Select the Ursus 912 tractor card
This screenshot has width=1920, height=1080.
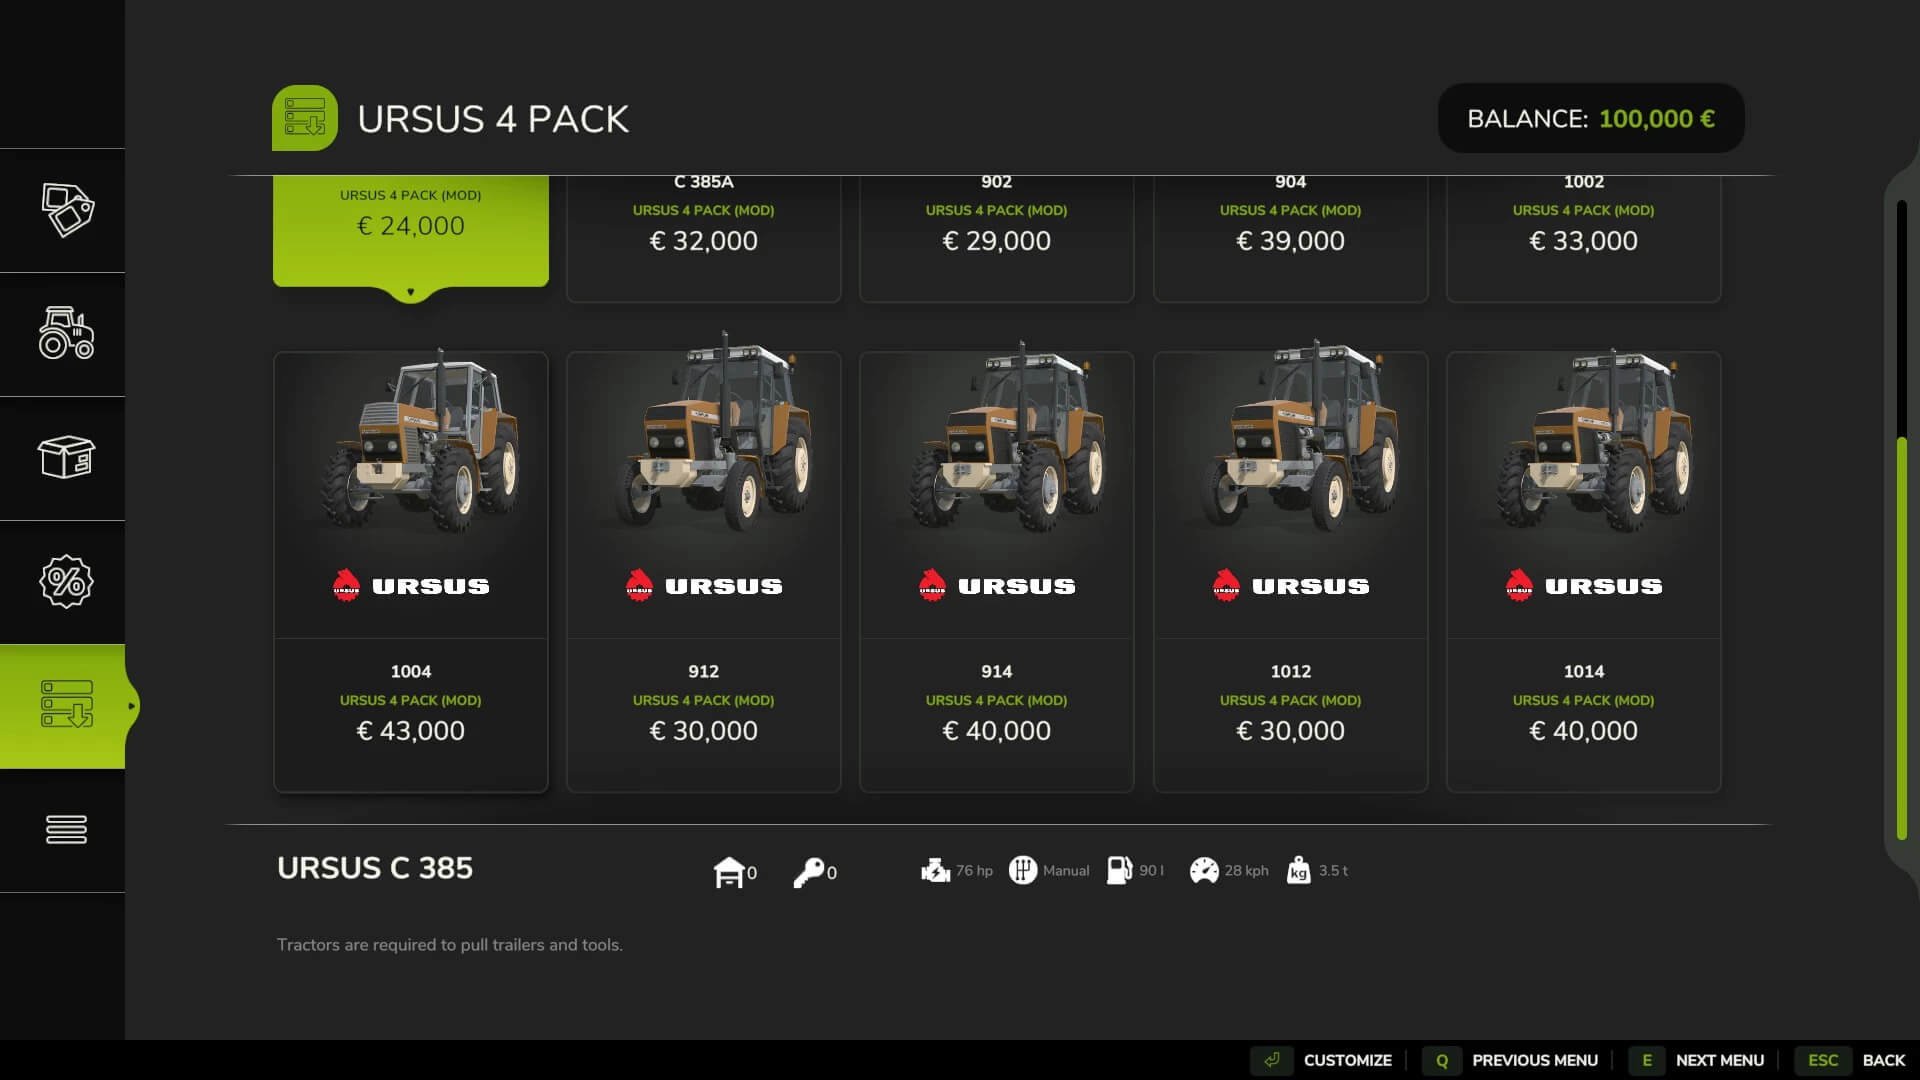pos(704,572)
